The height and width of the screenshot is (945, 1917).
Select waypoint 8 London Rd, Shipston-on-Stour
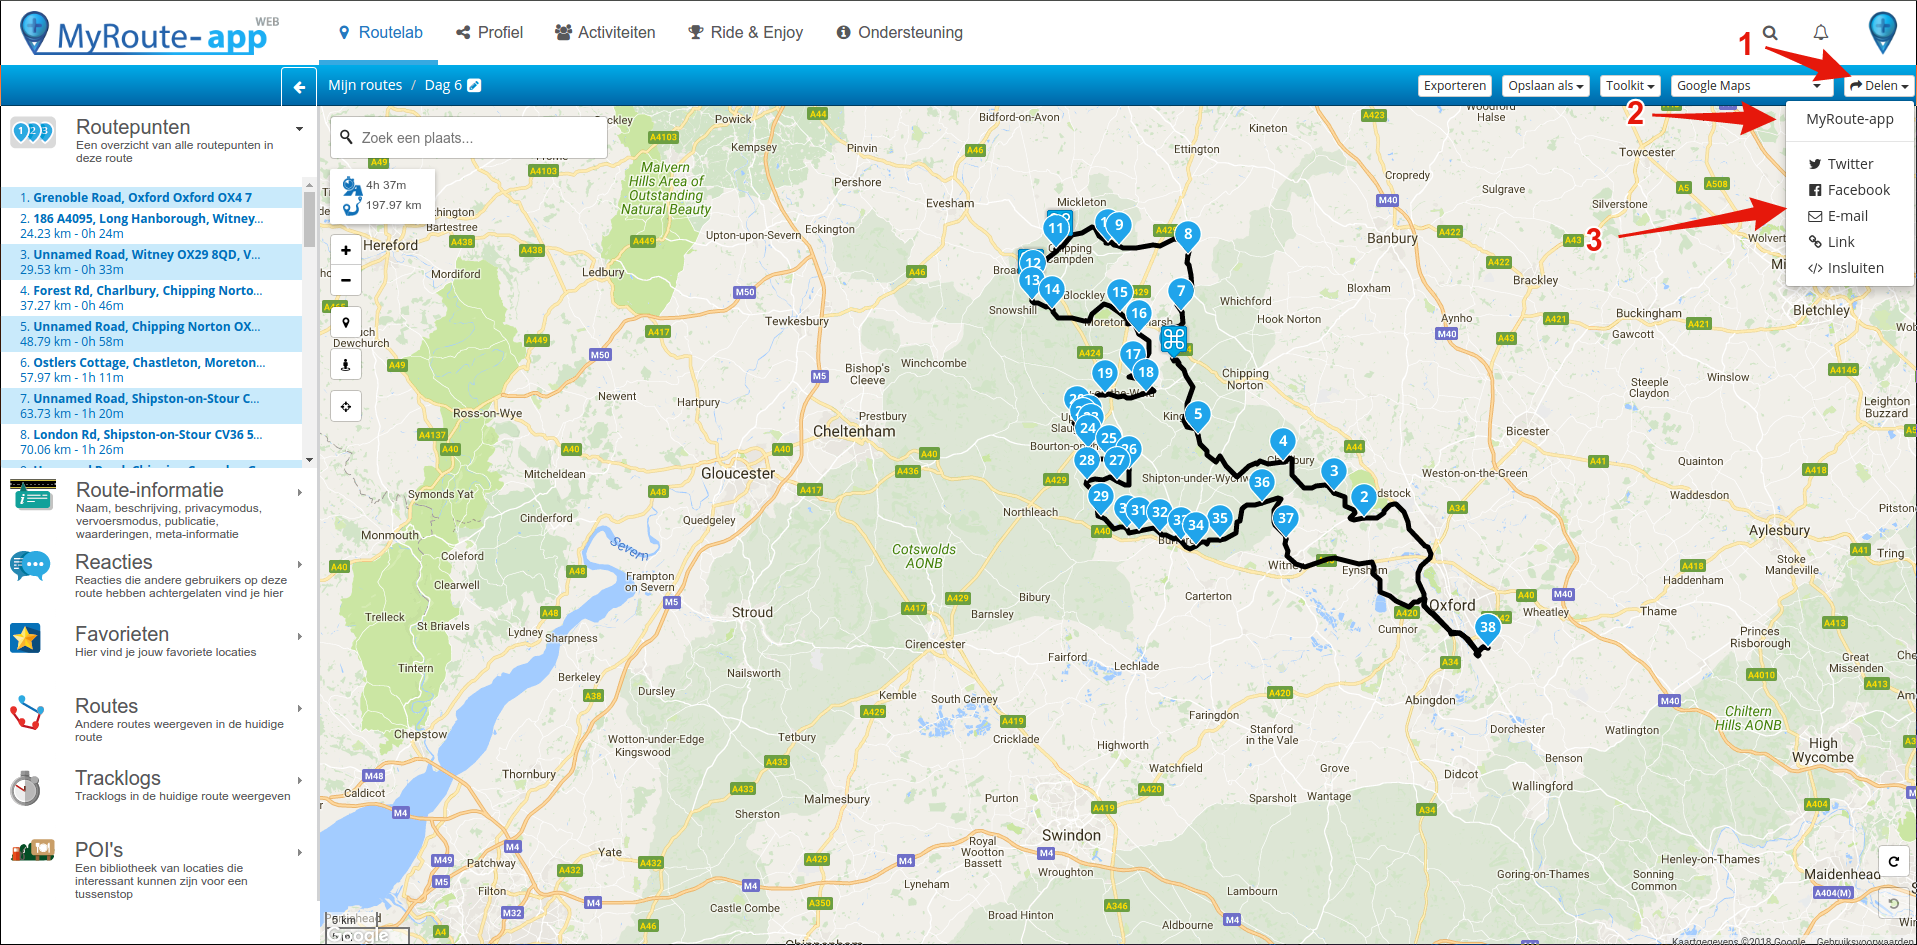point(152,442)
